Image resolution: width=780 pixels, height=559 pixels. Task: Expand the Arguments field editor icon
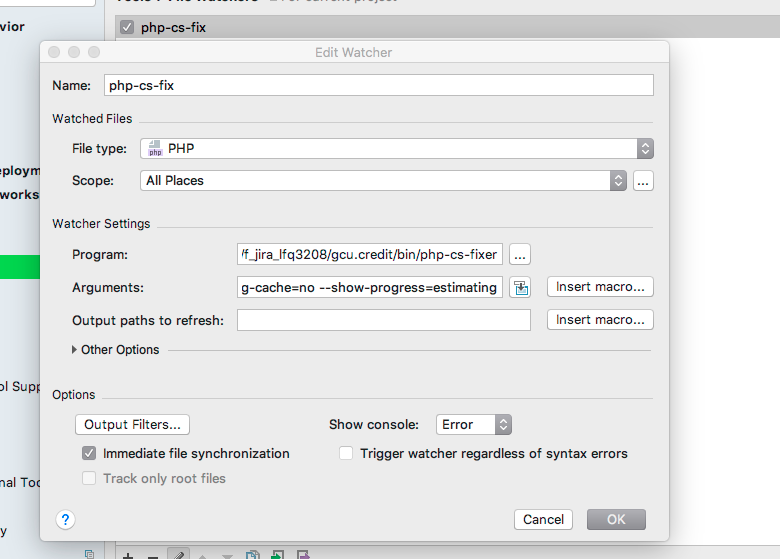click(519, 287)
